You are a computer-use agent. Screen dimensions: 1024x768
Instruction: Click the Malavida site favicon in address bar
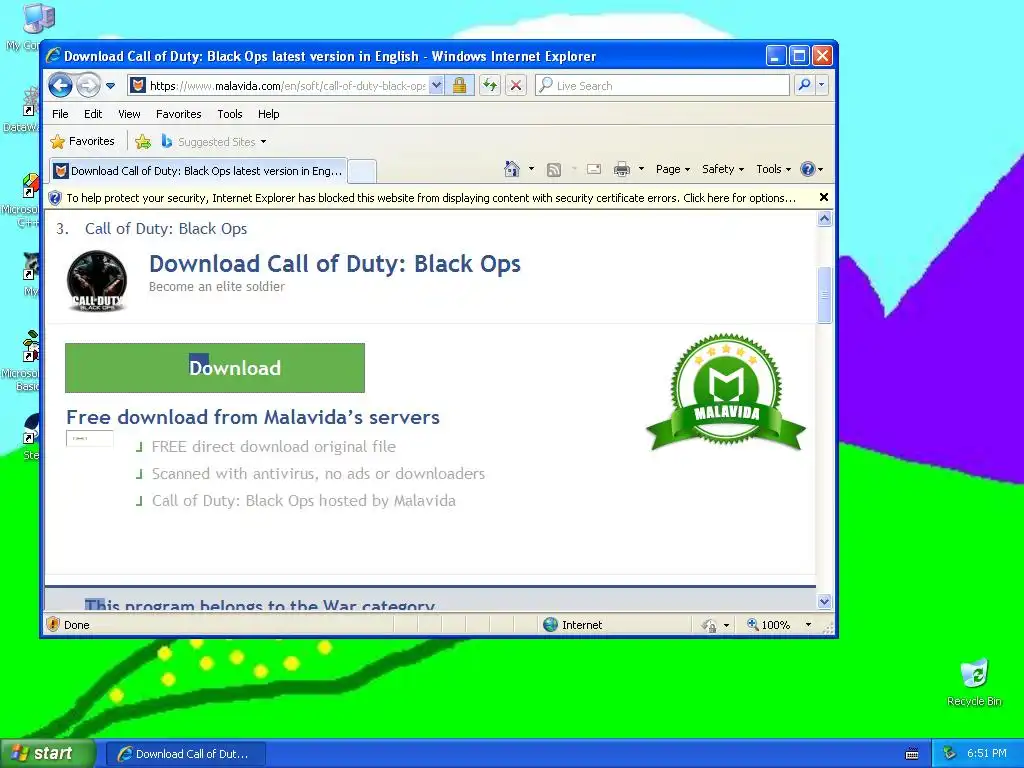[x=138, y=86]
